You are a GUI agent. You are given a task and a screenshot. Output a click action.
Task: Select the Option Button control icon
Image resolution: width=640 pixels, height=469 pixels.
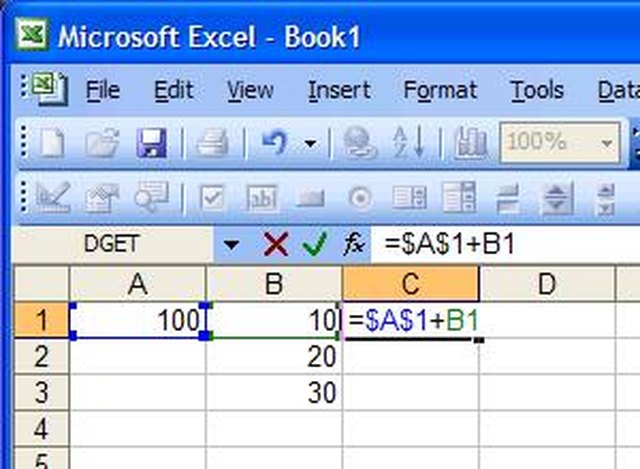(x=360, y=198)
